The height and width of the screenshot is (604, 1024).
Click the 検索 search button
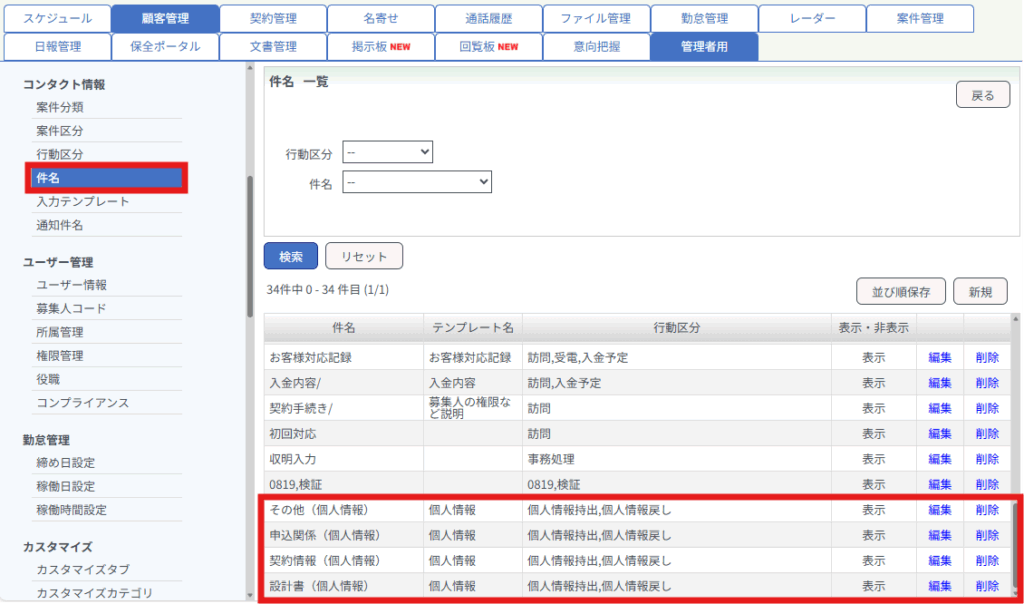pyautogui.click(x=291, y=256)
